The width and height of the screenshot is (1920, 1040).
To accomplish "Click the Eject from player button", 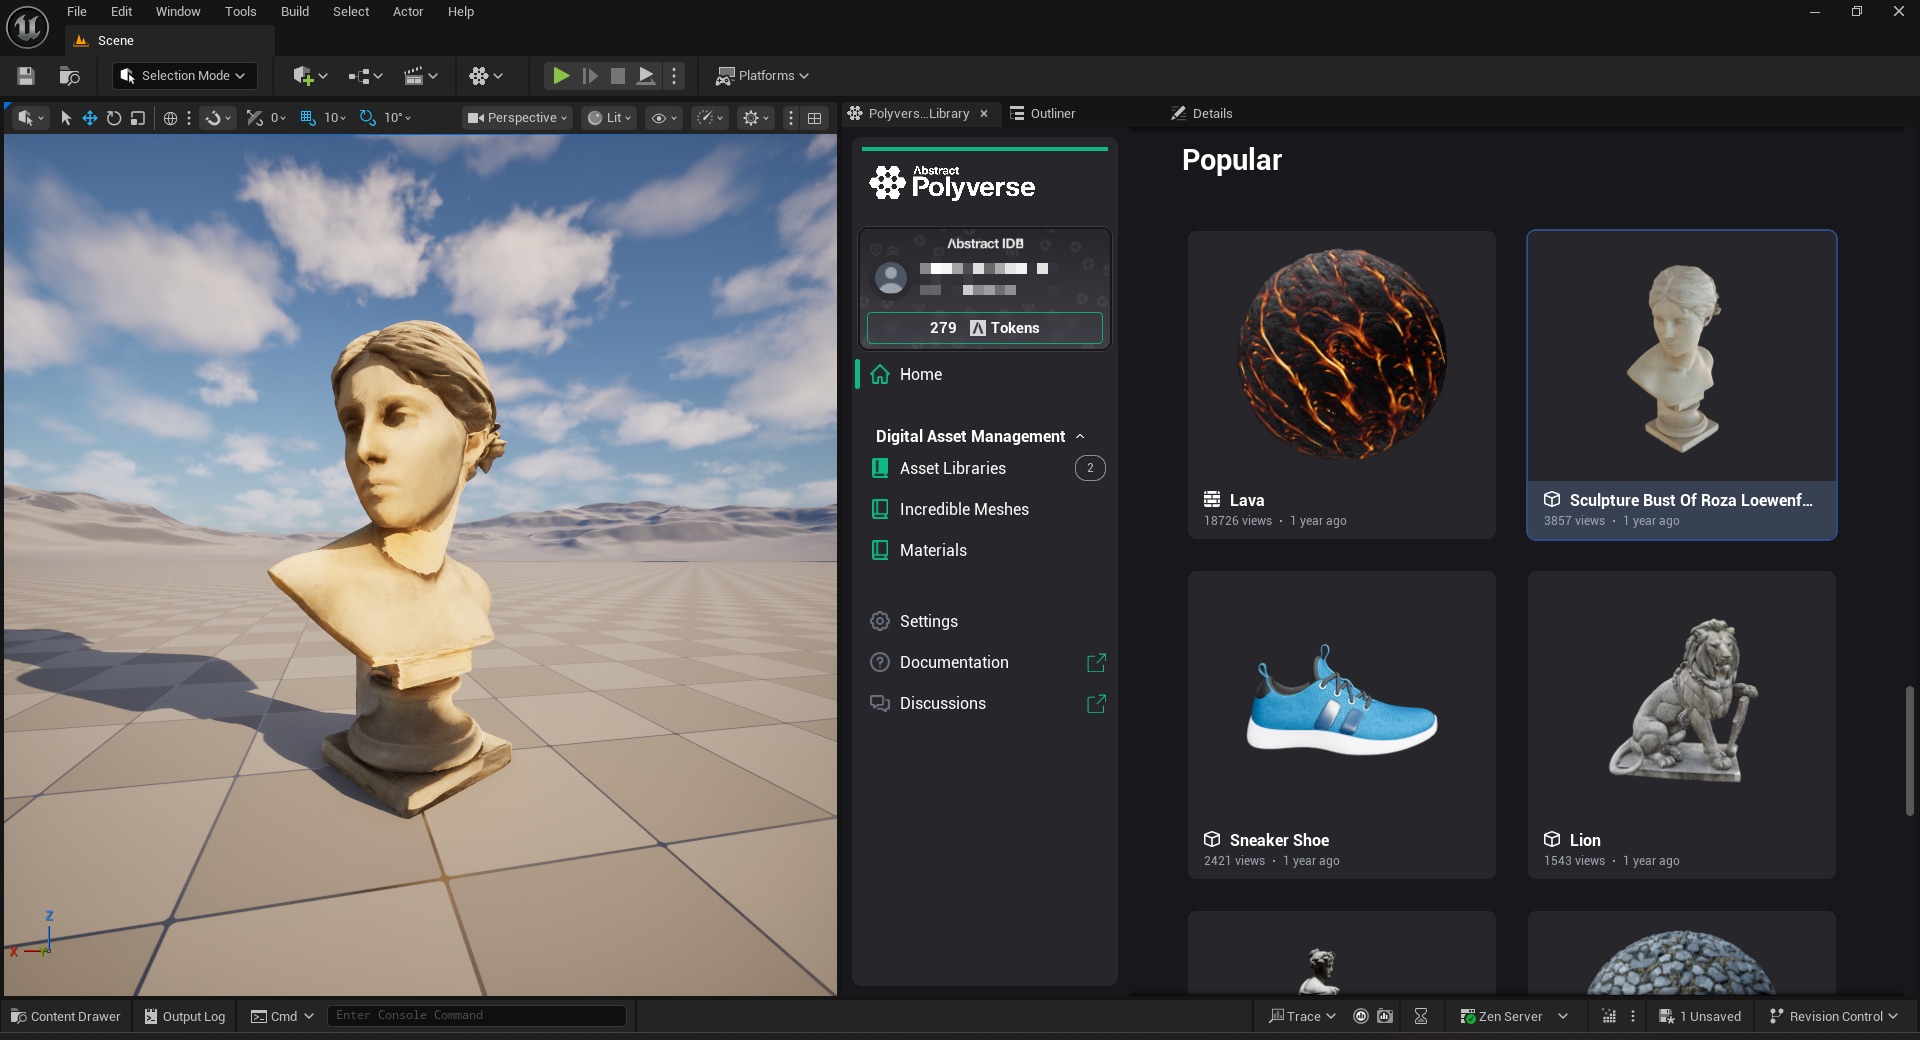I will pos(647,76).
